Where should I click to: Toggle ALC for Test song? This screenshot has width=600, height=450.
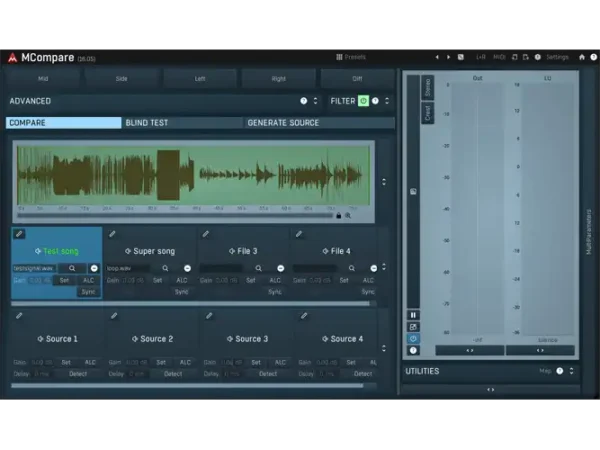(88, 280)
